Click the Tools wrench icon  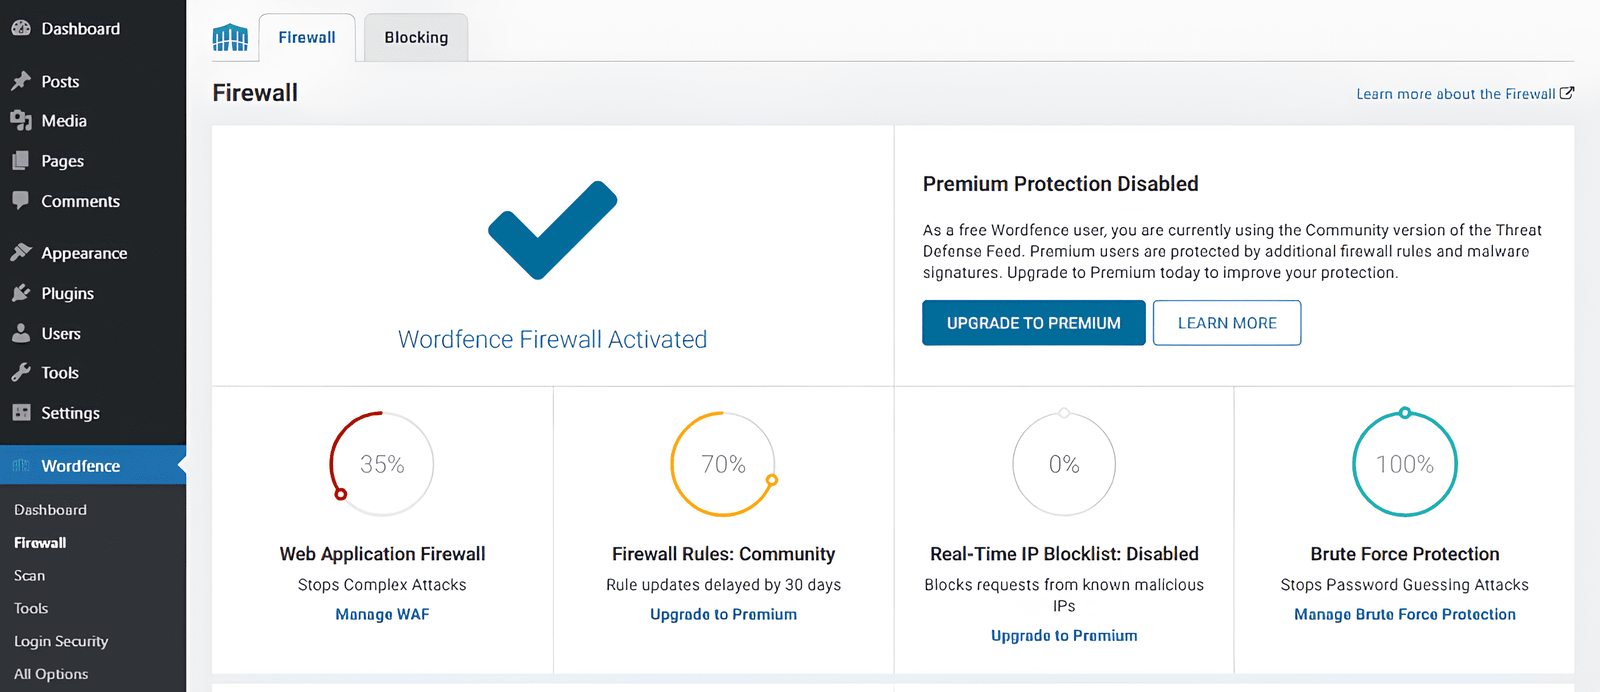point(21,372)
